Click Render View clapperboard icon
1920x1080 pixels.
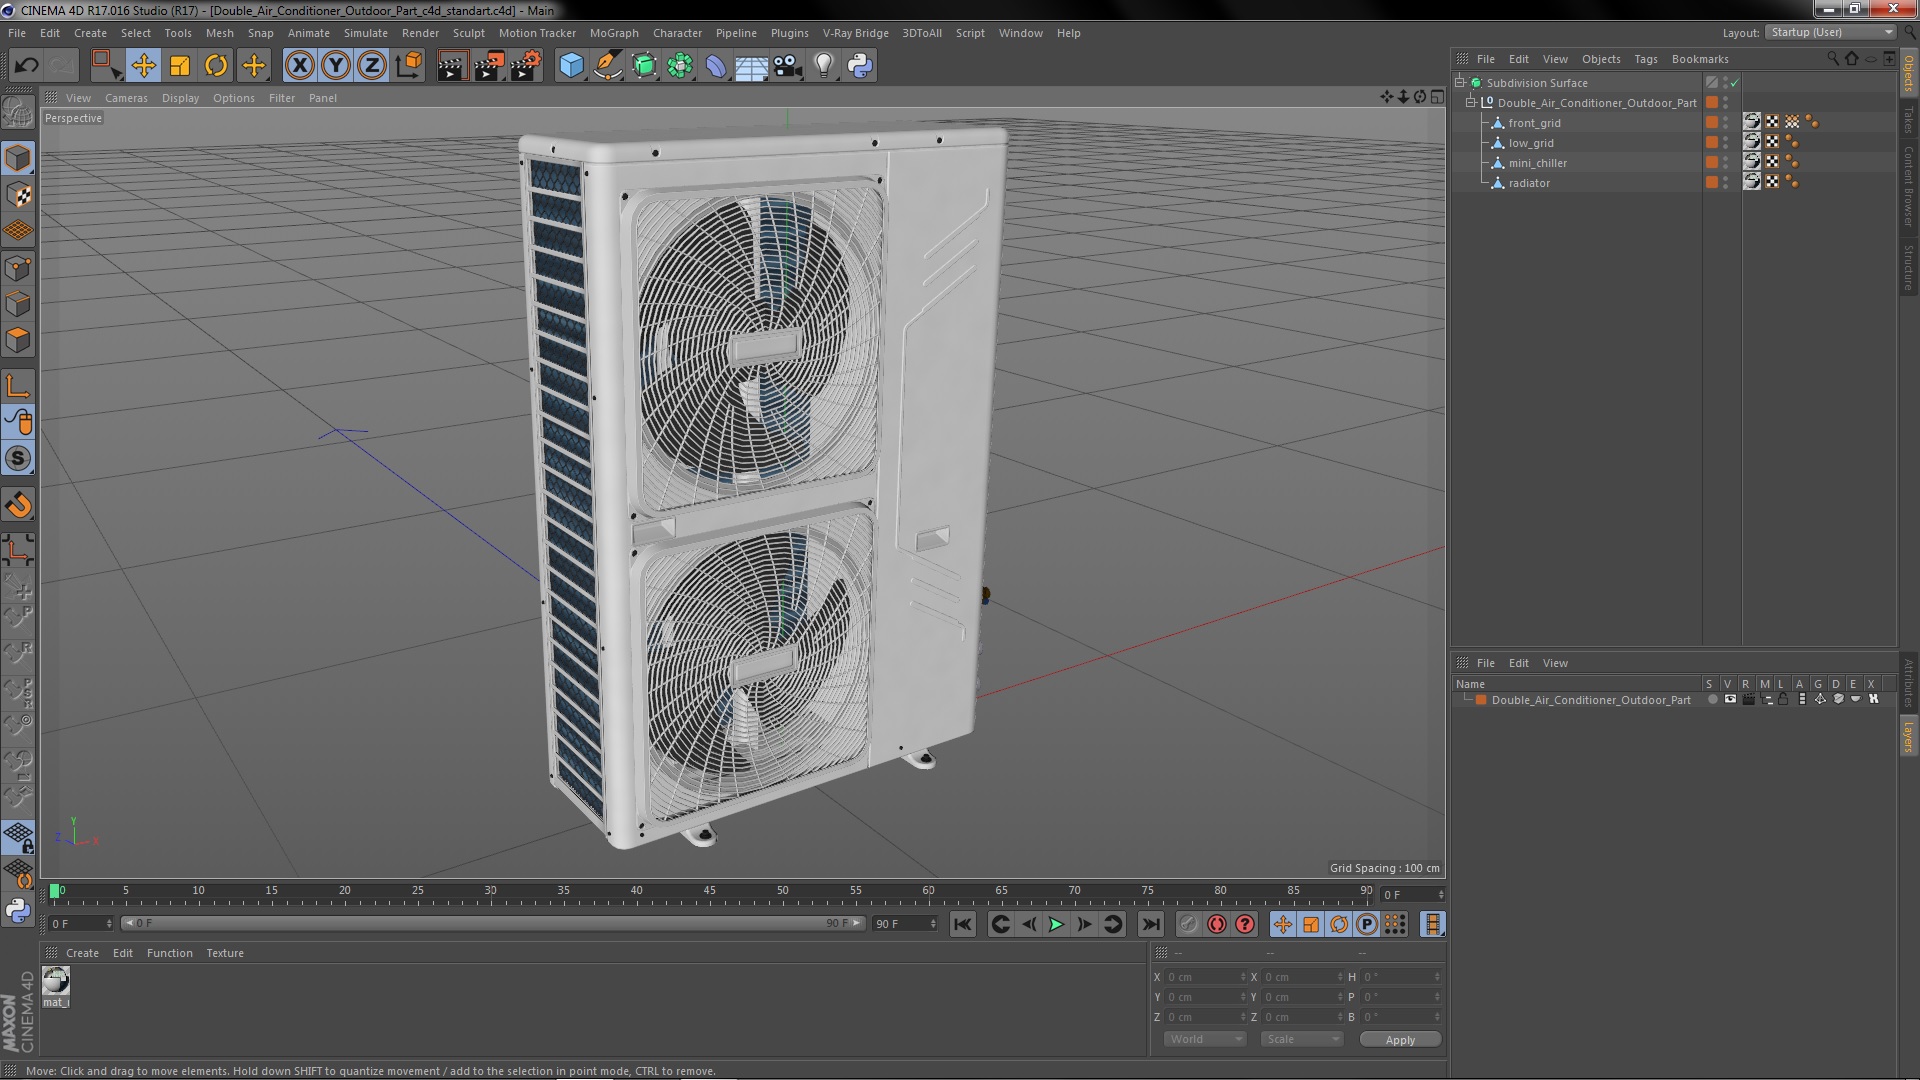(x=452, y=66)
